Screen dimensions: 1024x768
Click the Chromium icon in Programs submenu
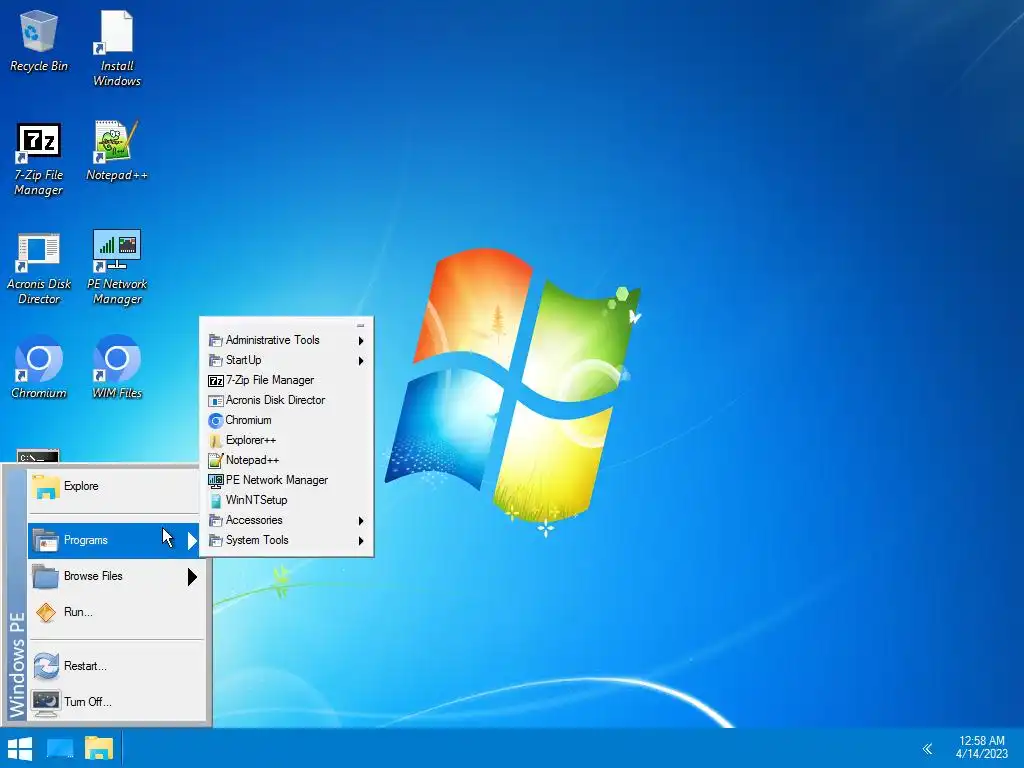point(216,421)
